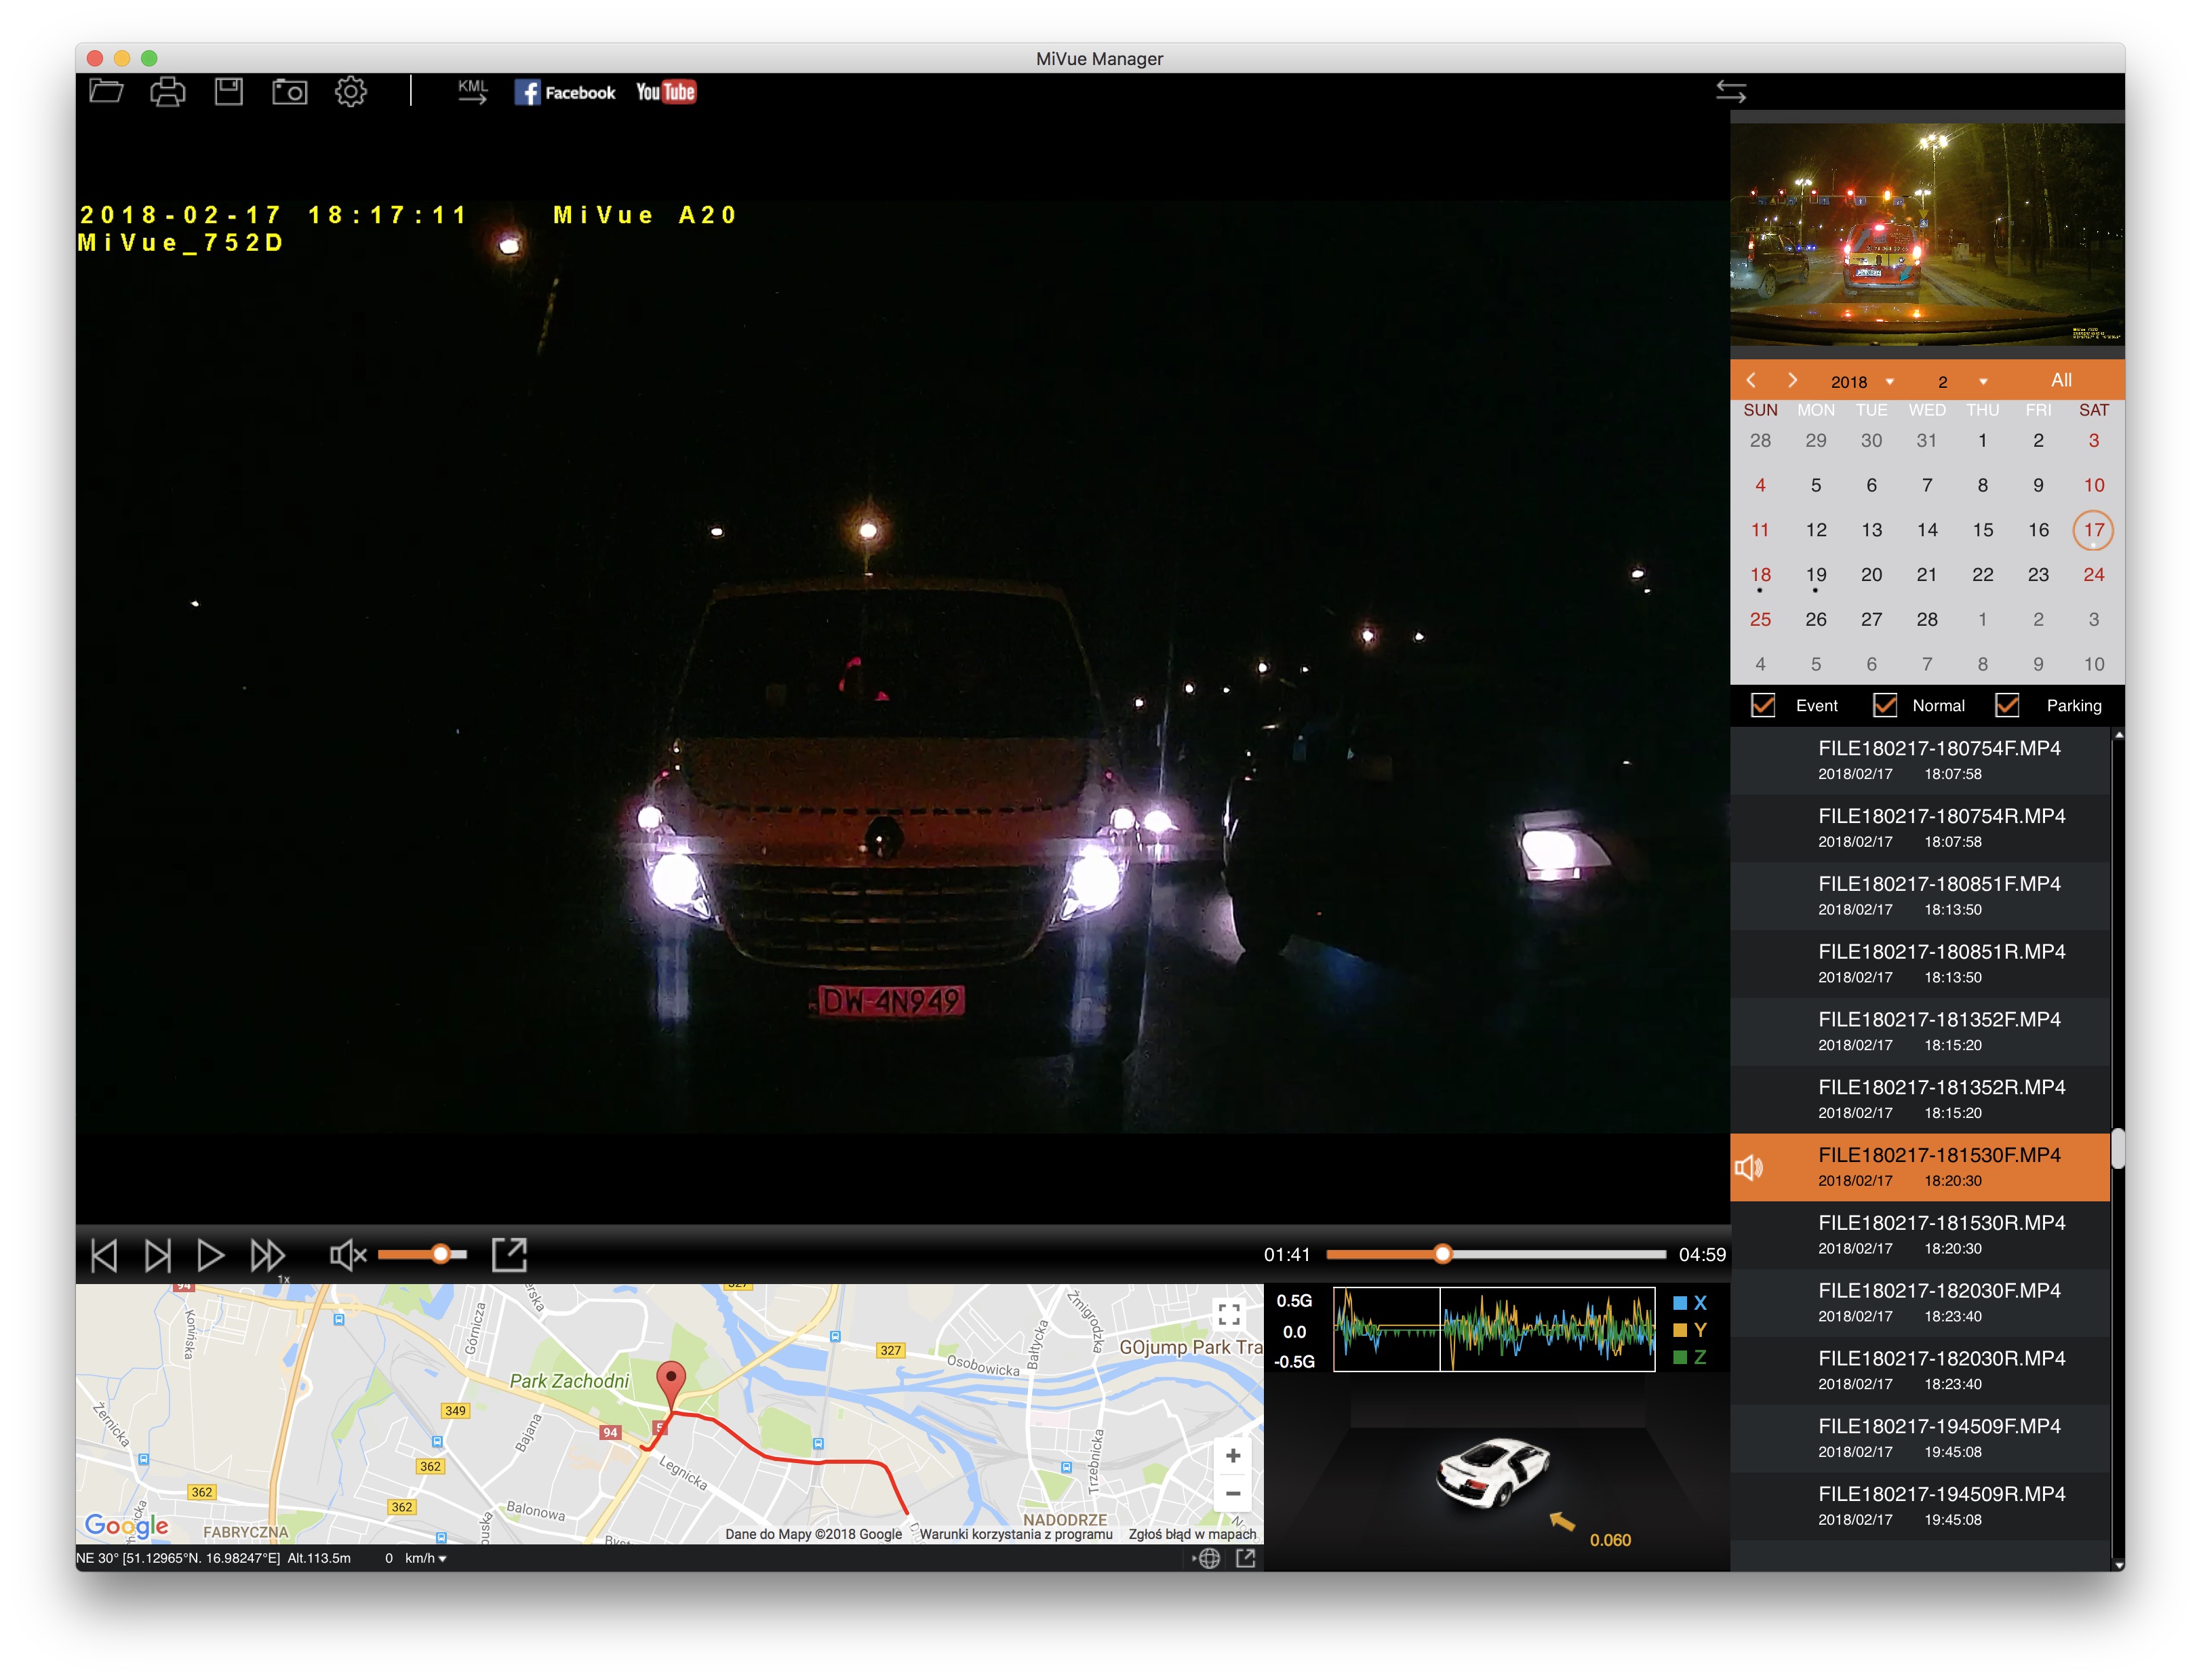The image size is (2201, 1680).
Task: Toggle fullscreen on the map
Action: (x=1229, y=1314)
